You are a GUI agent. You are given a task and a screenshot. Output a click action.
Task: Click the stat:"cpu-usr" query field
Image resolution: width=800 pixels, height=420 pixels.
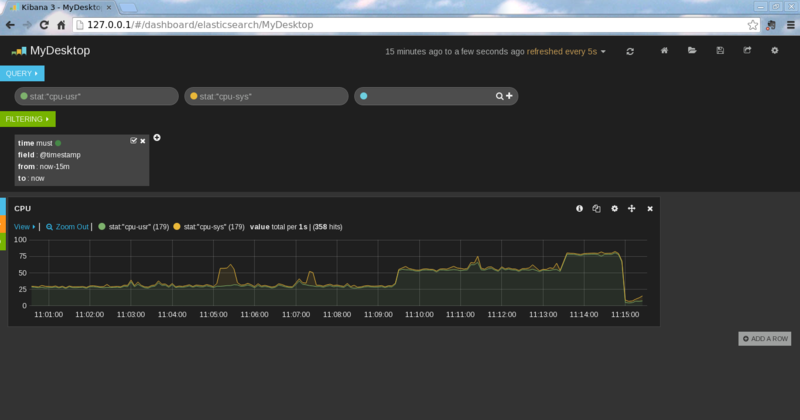(x=96, y=96)
